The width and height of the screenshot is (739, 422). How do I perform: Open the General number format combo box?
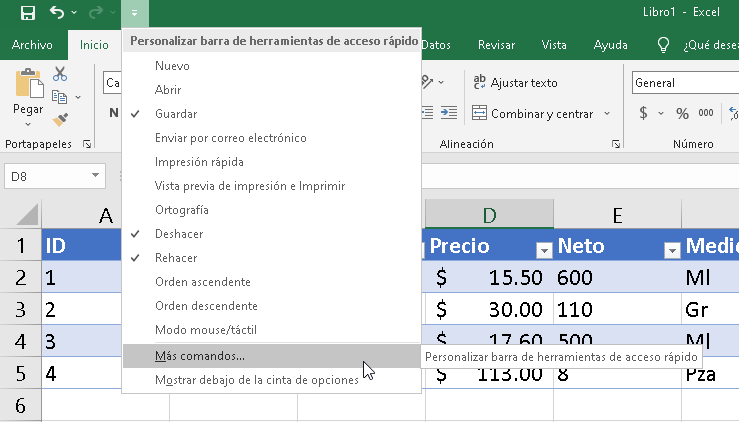tap(685, 83)
